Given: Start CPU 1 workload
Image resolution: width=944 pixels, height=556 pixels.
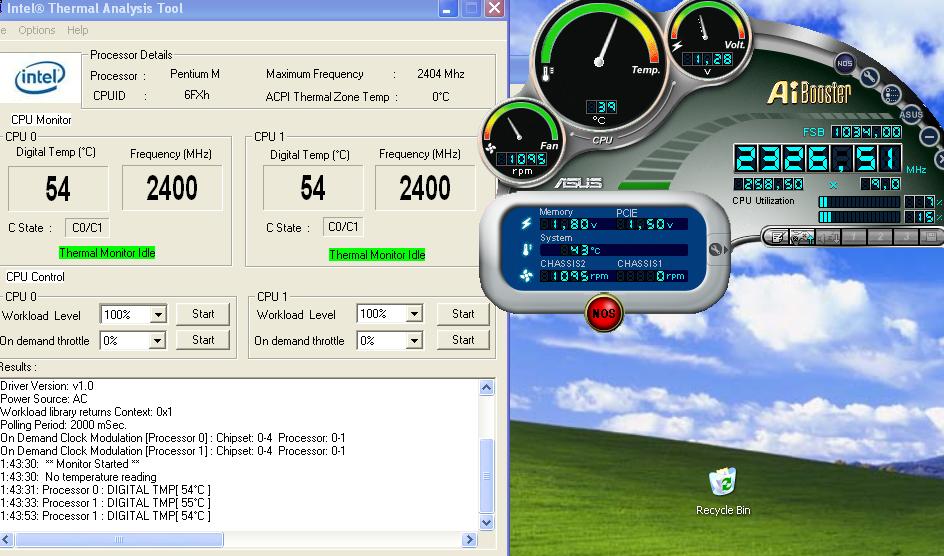Looking at the screenshot, I should (463, 314).
